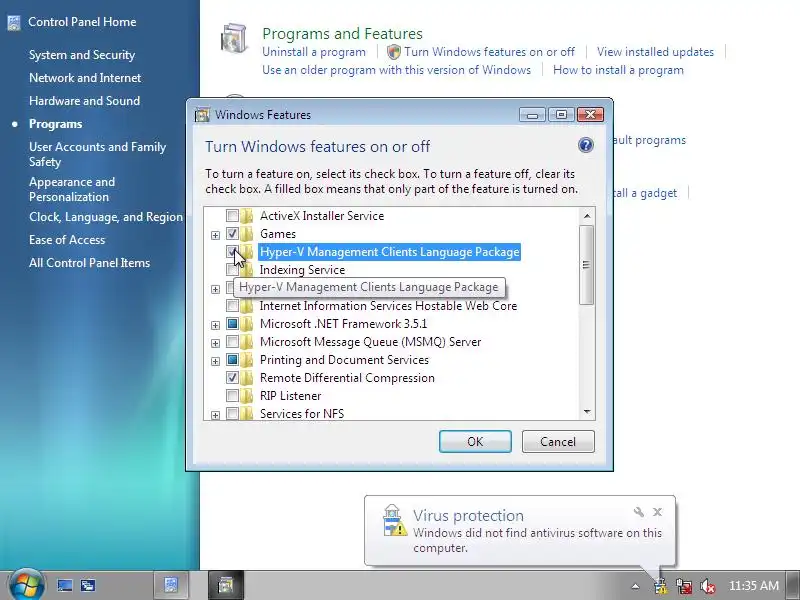The width and height of the screenshot is (800, 600).
Task: Check the RIP Listener checkbox
Action: (x=232, y=396)
